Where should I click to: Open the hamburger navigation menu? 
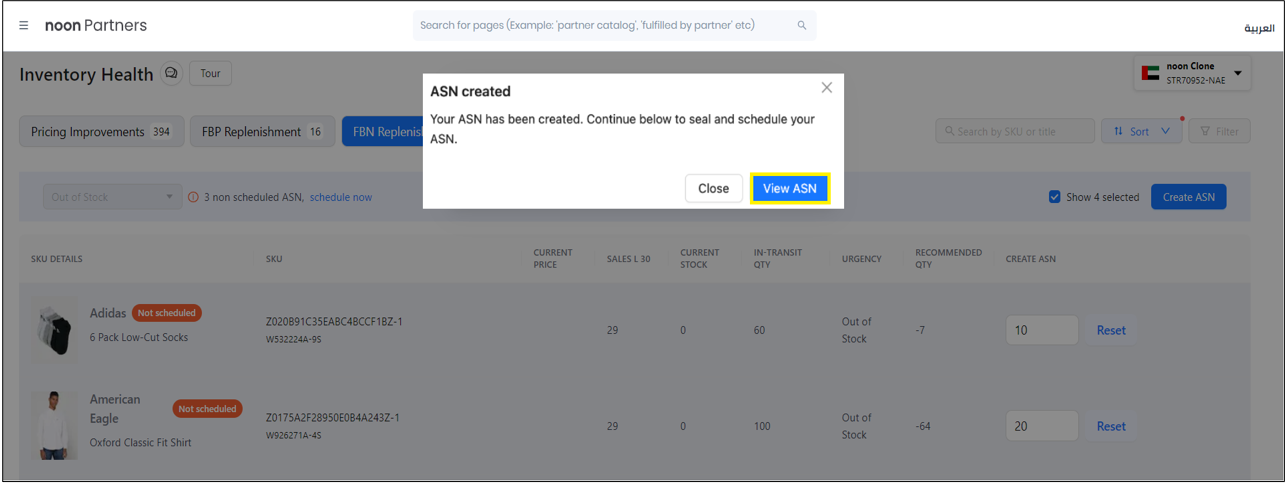24,26
